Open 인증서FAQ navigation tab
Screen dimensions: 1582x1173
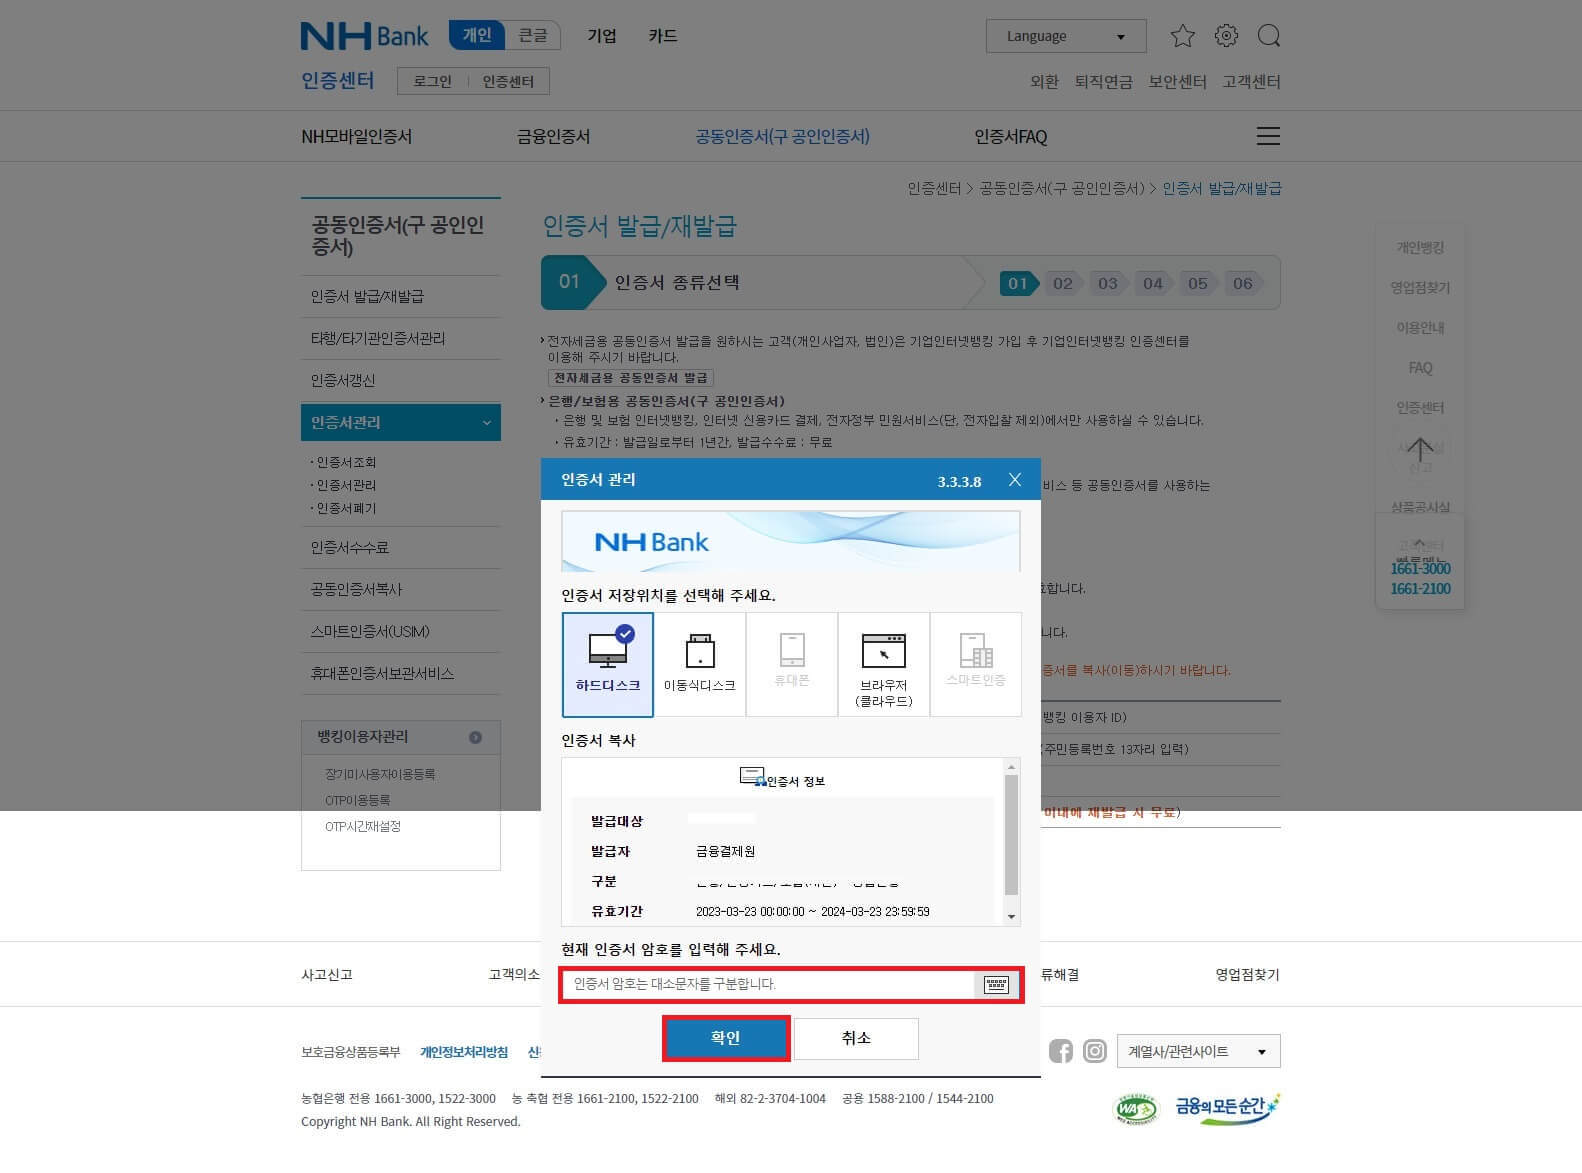point(1010,136)
